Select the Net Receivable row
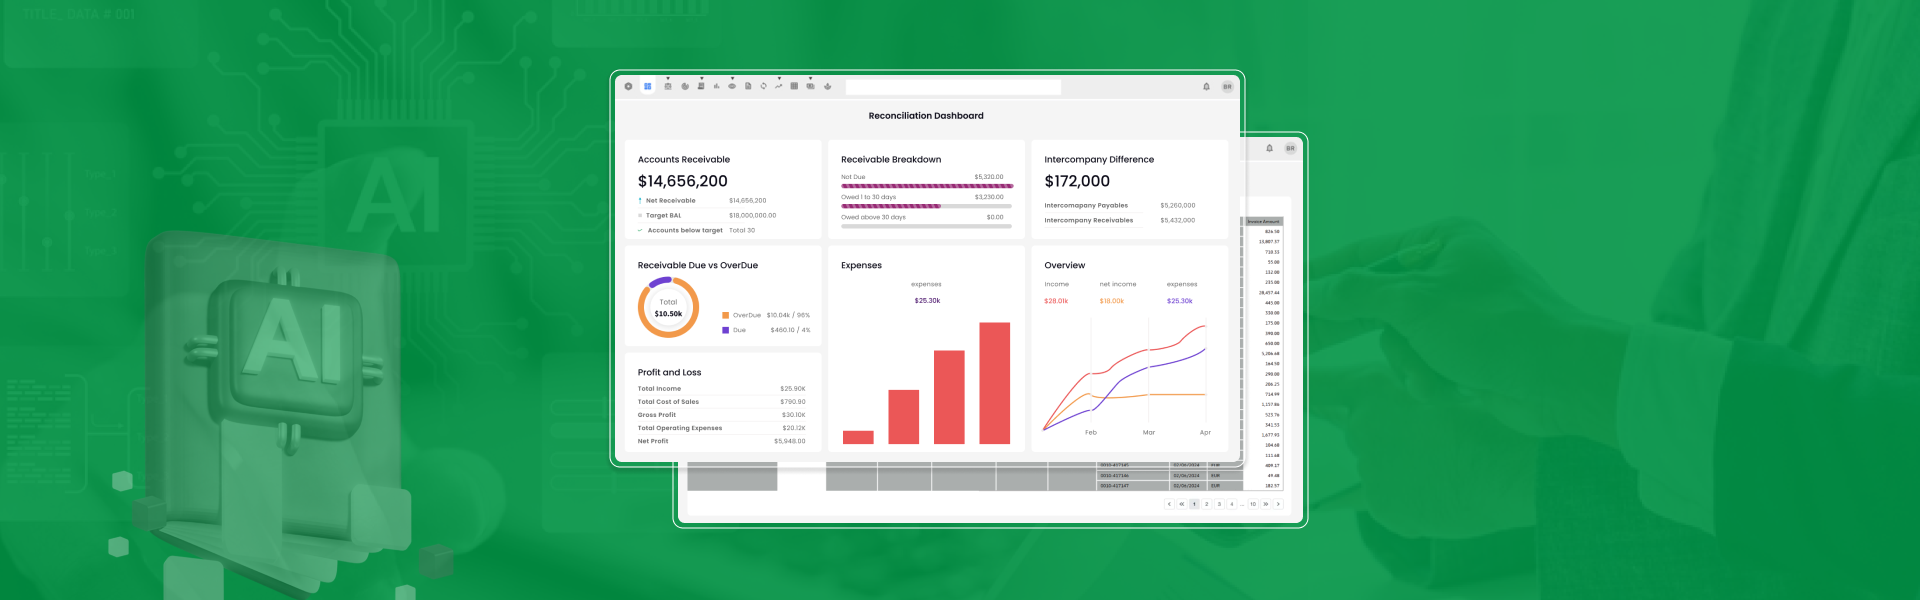Image resolution: width=1920 pixels, height=600 pixels. click(x=702, y=201)
